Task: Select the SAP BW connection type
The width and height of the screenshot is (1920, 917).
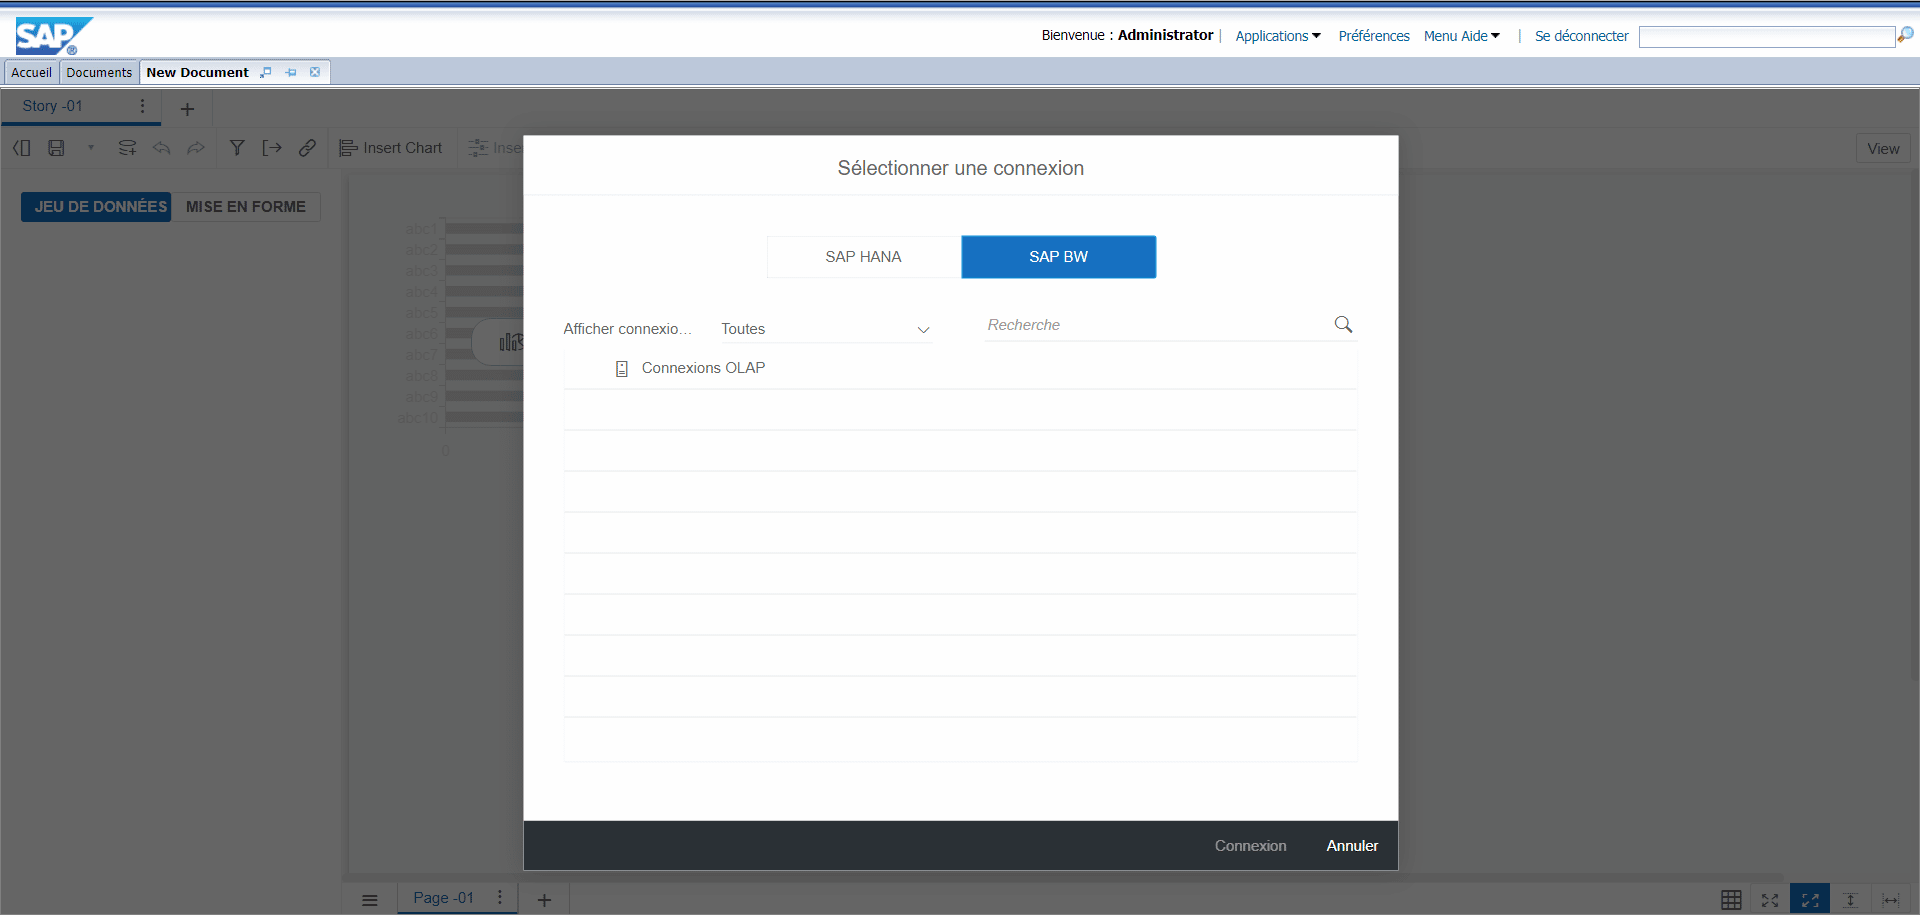Action: [x=1059, y=257]
